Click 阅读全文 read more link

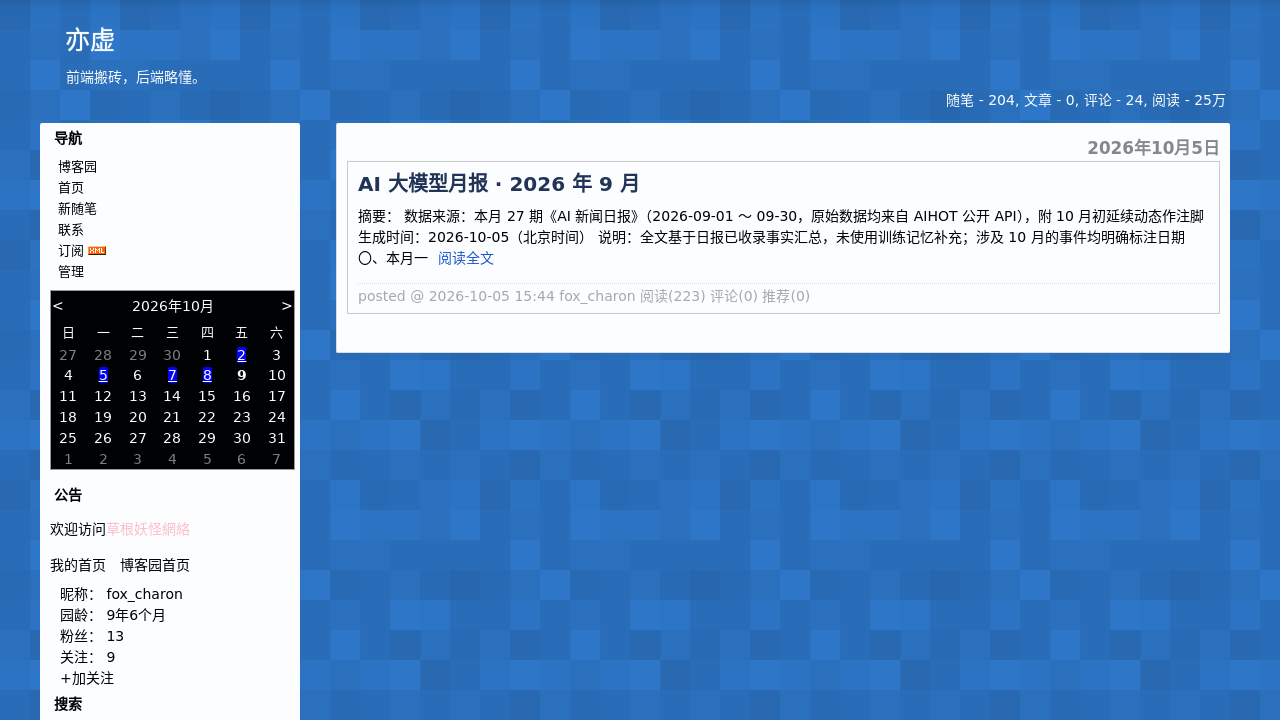466,258
